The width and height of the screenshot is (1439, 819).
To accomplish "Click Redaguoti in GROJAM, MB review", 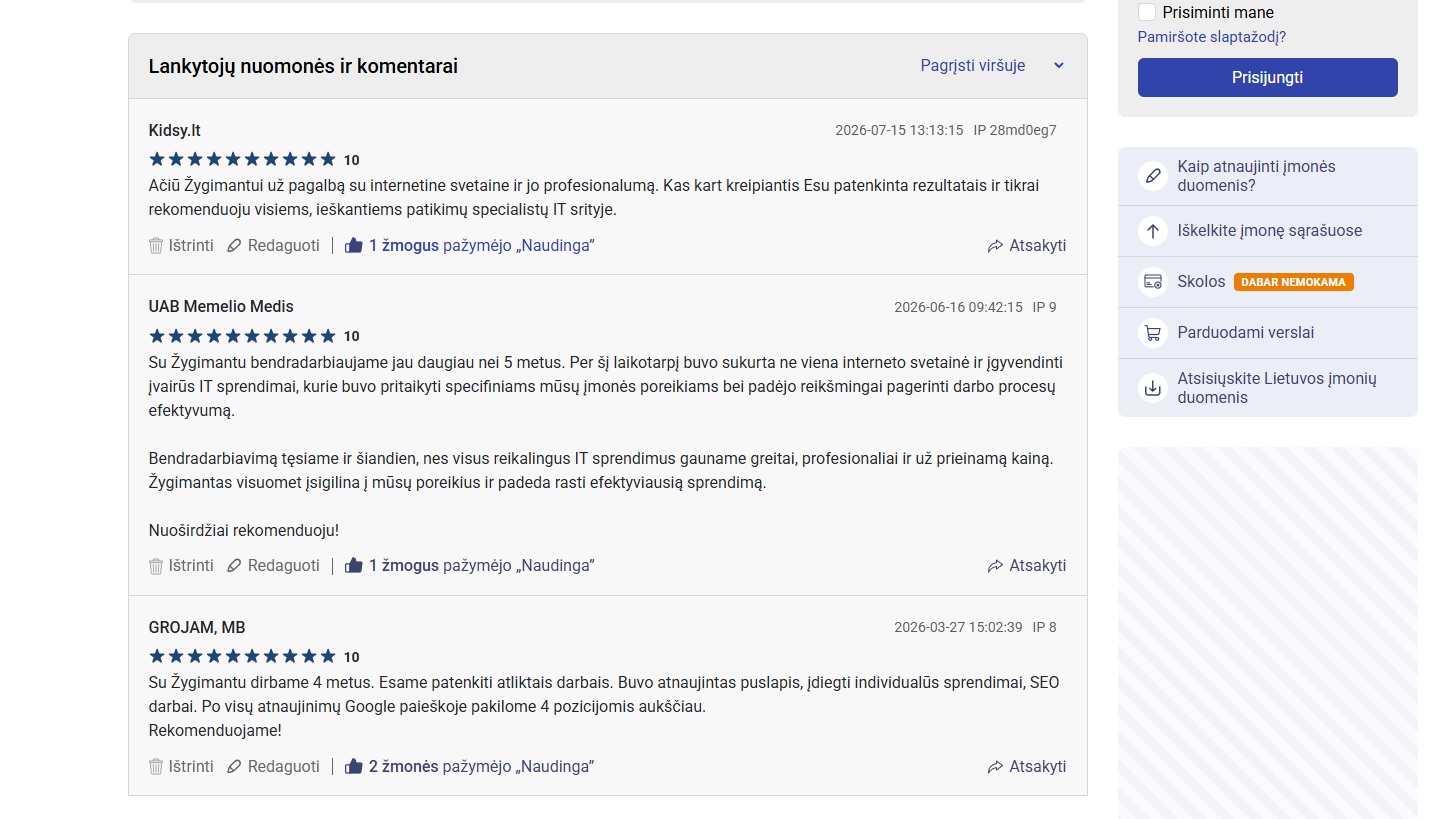I will point(284,766).
